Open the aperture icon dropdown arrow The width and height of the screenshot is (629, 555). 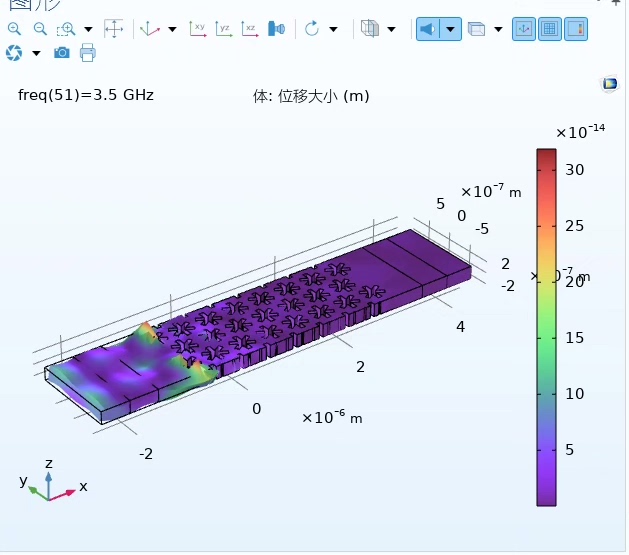pos(36,53)
